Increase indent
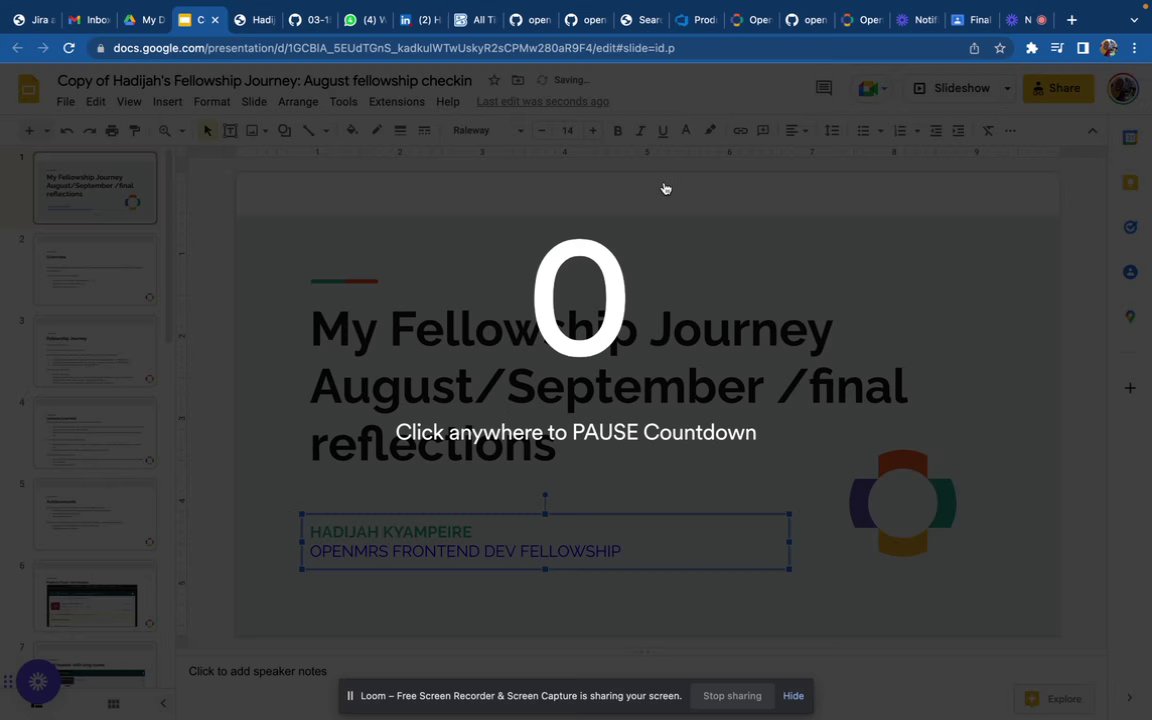This screenshot has height=720, width=1152. click(958, 131)
